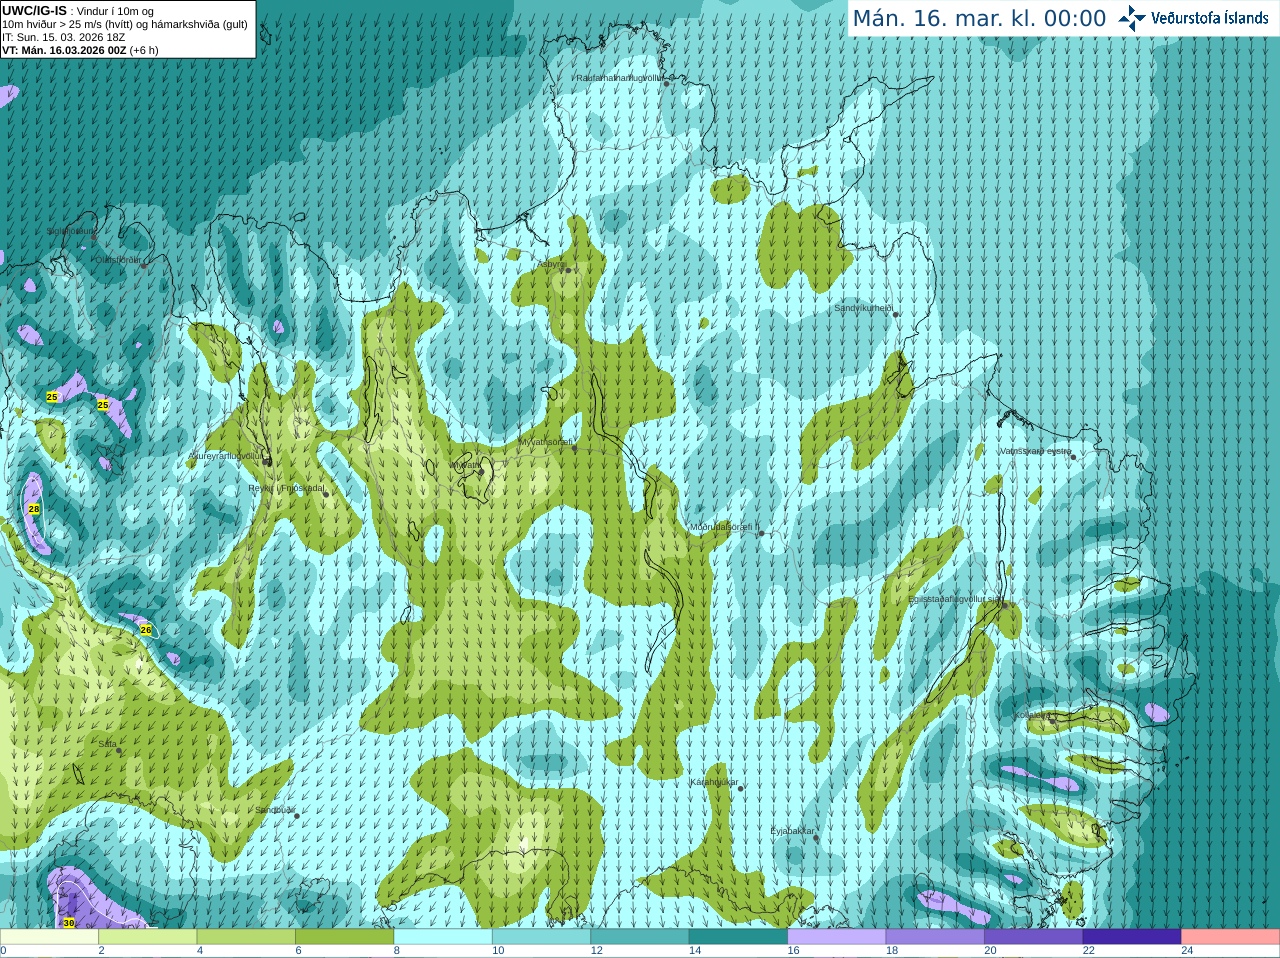Image resolution: width=1280 pixels, height=958 pixels.
Task: Select the 0–2 m/s pale yellow swatch
Action: pos(49,937)
